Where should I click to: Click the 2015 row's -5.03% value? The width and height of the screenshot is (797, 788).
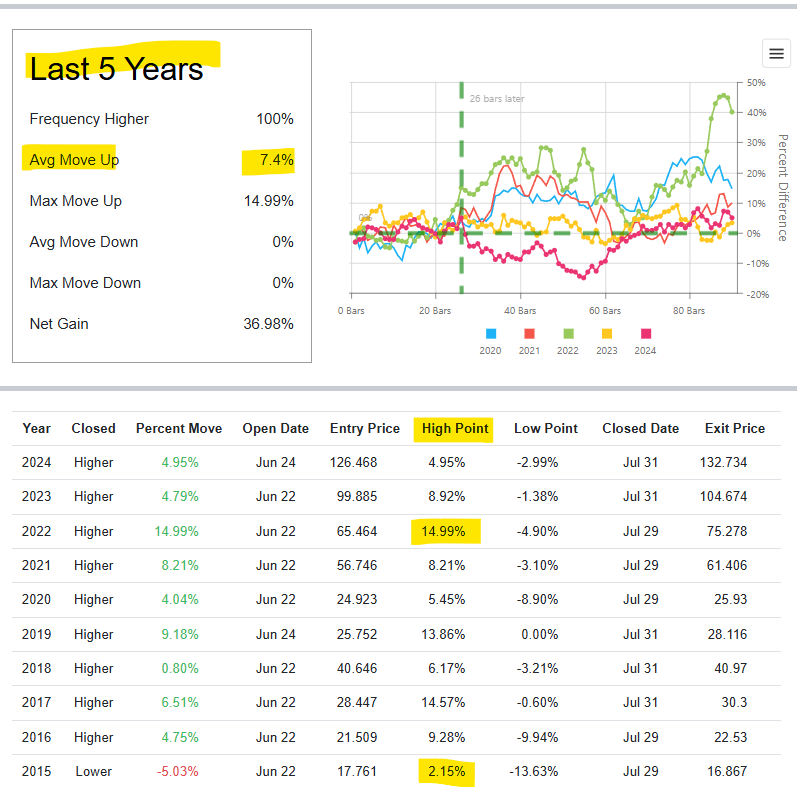pyautogui.click(x=177, y=771)
